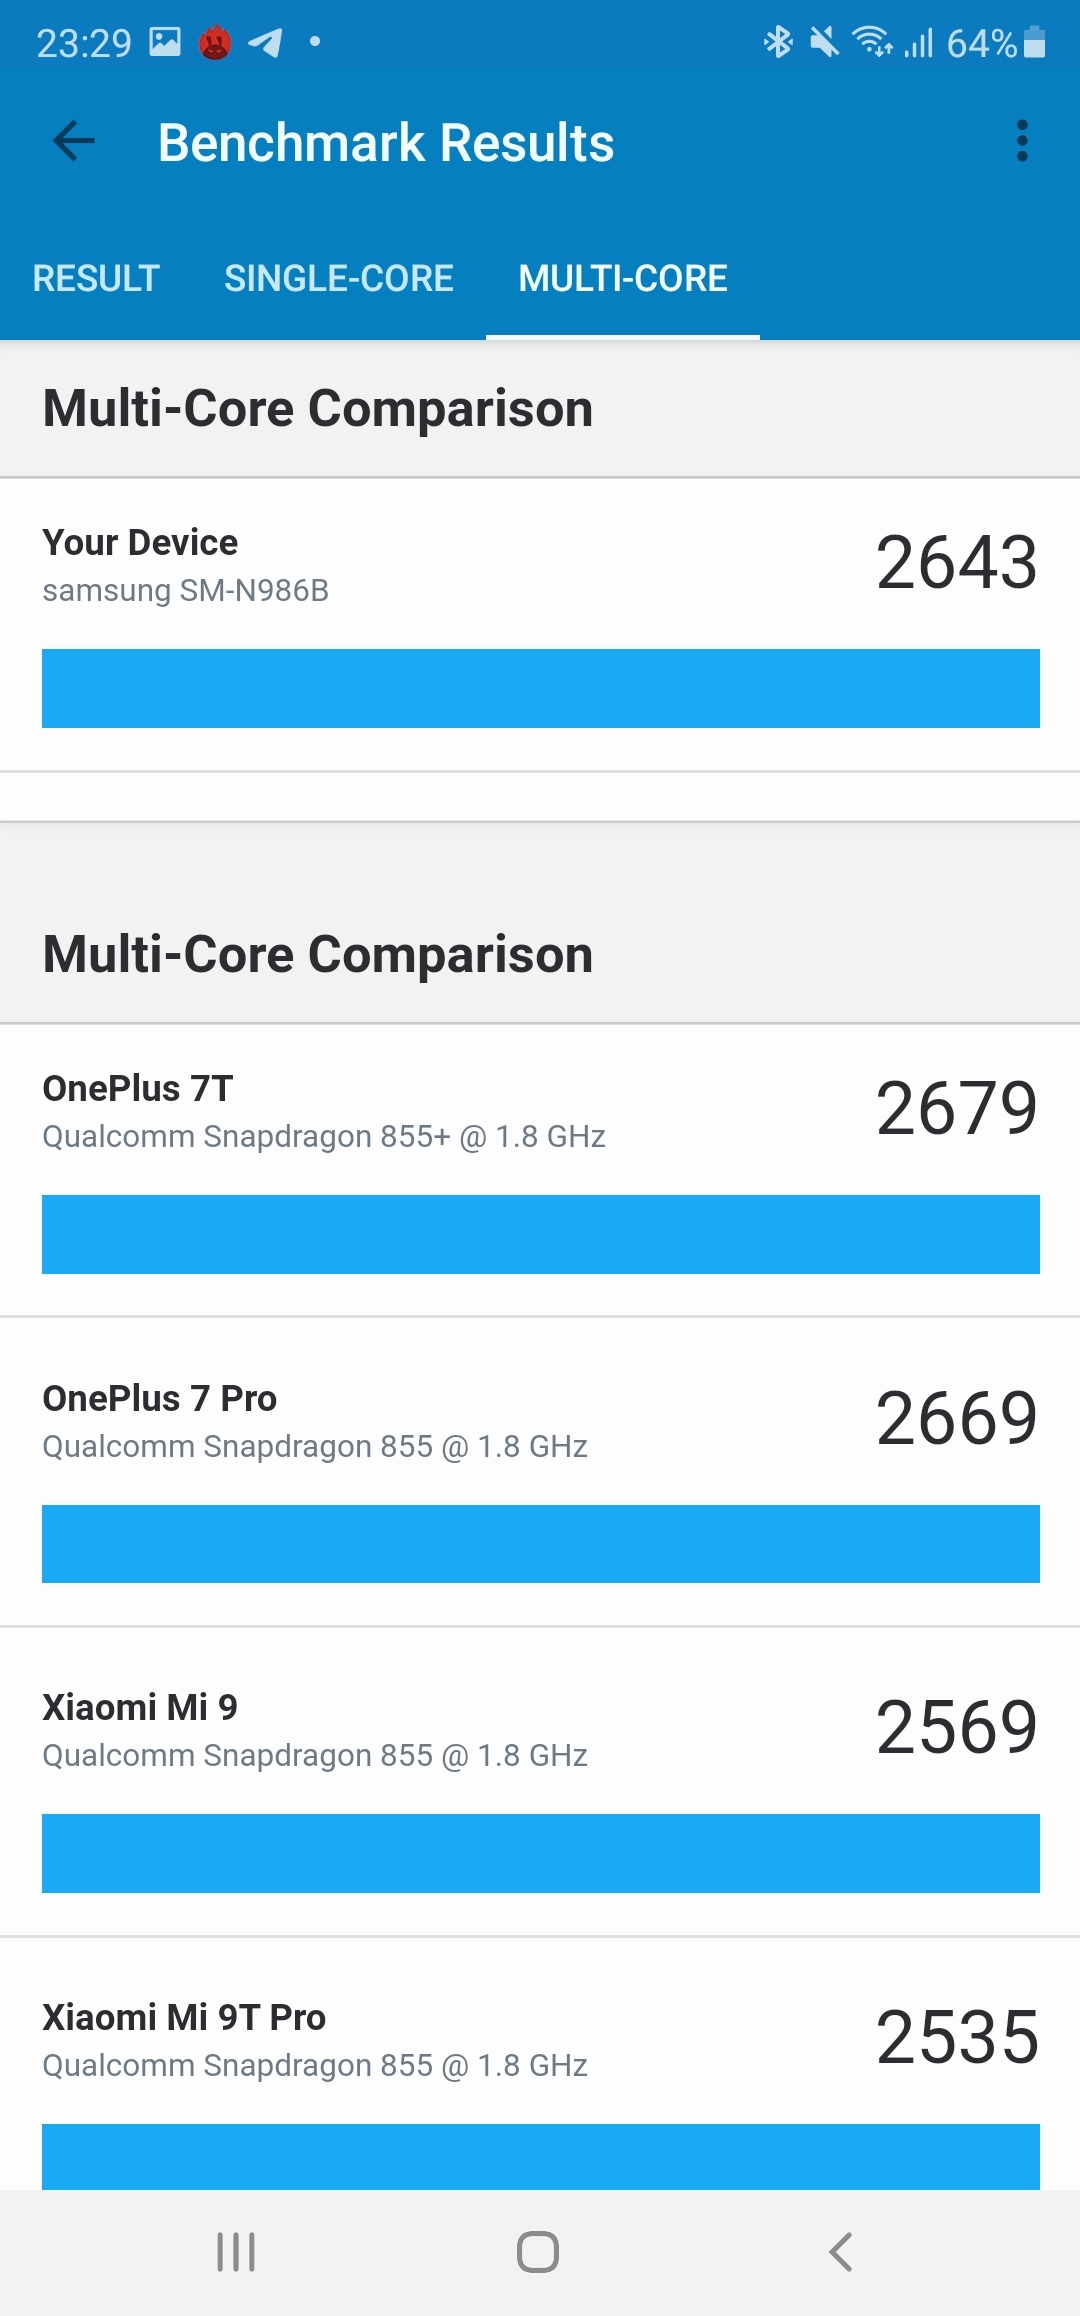
Task: Tap the system back navigation chevron
Action: [841, 2251]
